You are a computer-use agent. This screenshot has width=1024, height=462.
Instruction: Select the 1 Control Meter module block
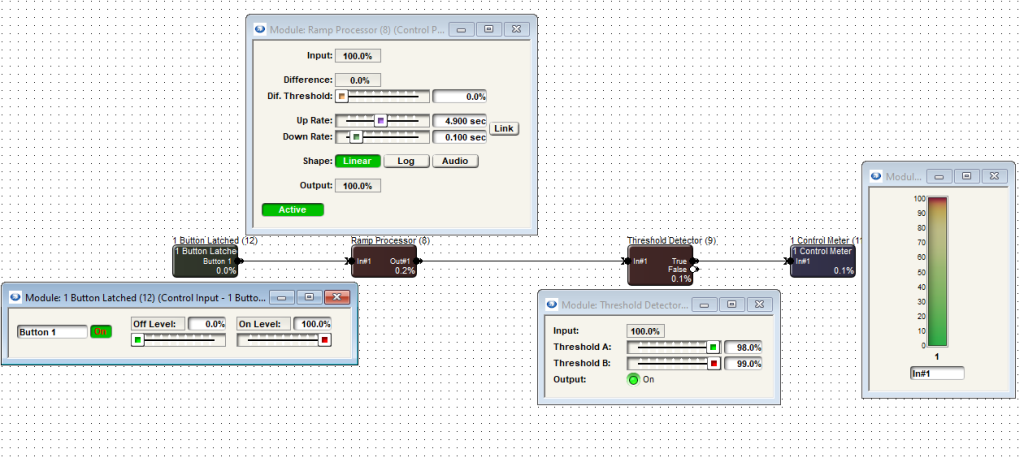coord(822,262)
